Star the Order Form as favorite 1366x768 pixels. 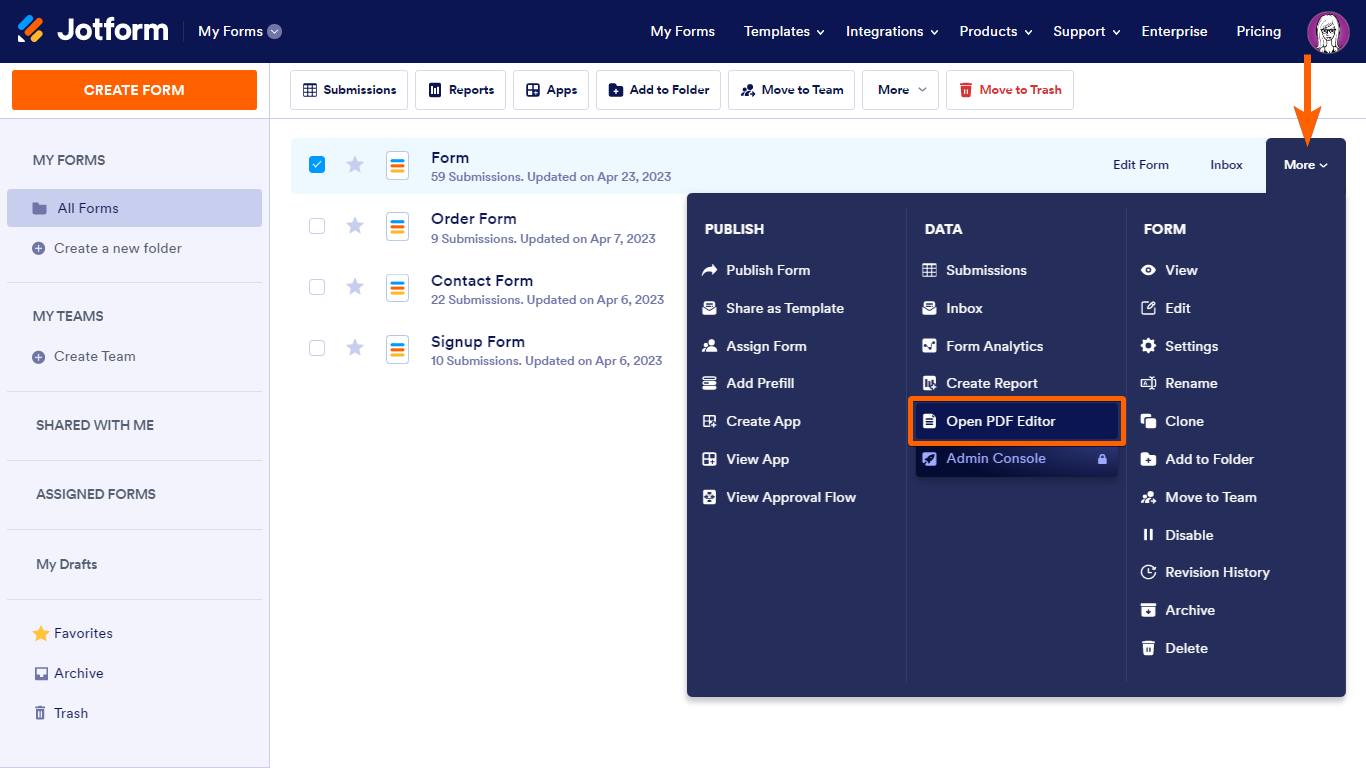point(355,226)
